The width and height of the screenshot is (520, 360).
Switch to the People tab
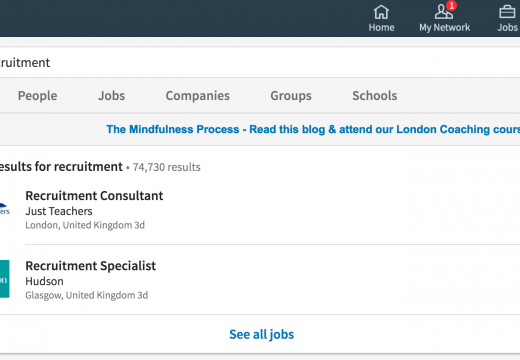click(37, 96)
